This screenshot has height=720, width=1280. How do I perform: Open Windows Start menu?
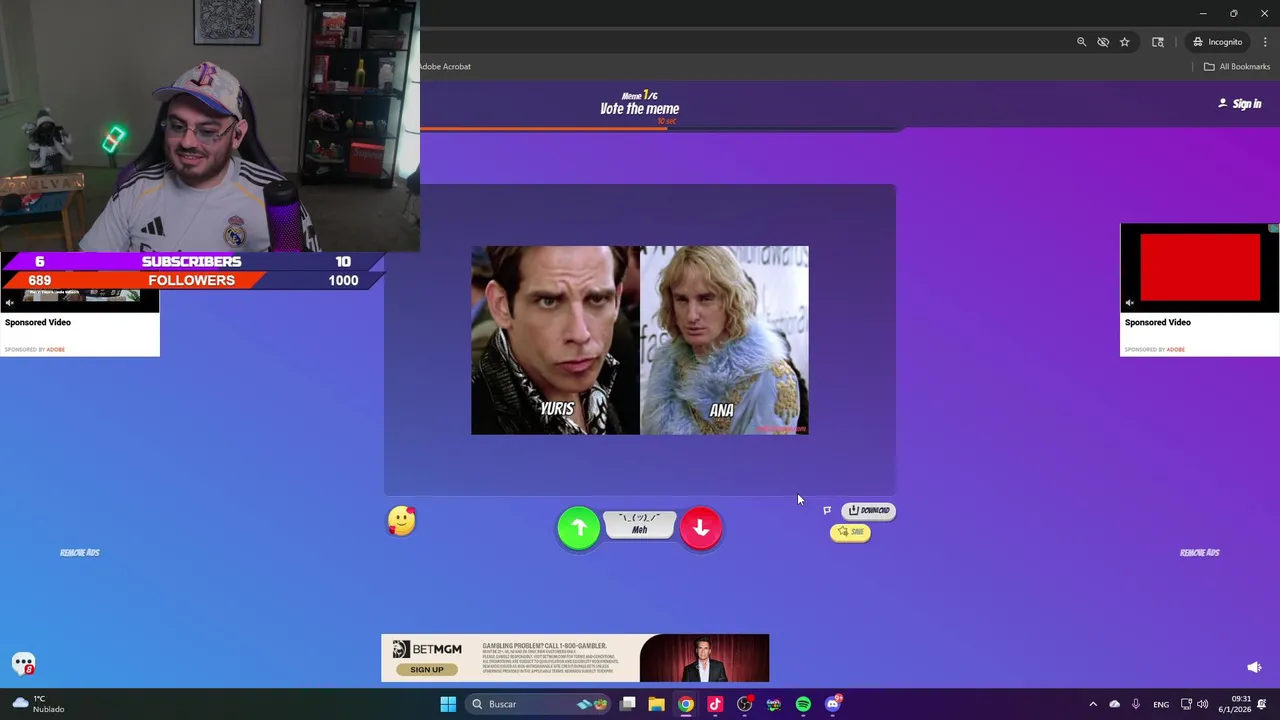pos(448,704)
